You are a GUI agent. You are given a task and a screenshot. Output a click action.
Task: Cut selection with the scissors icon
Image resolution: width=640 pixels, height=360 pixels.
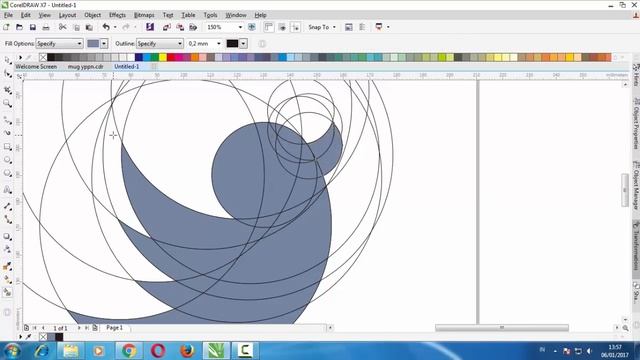(x=62, y=27)
